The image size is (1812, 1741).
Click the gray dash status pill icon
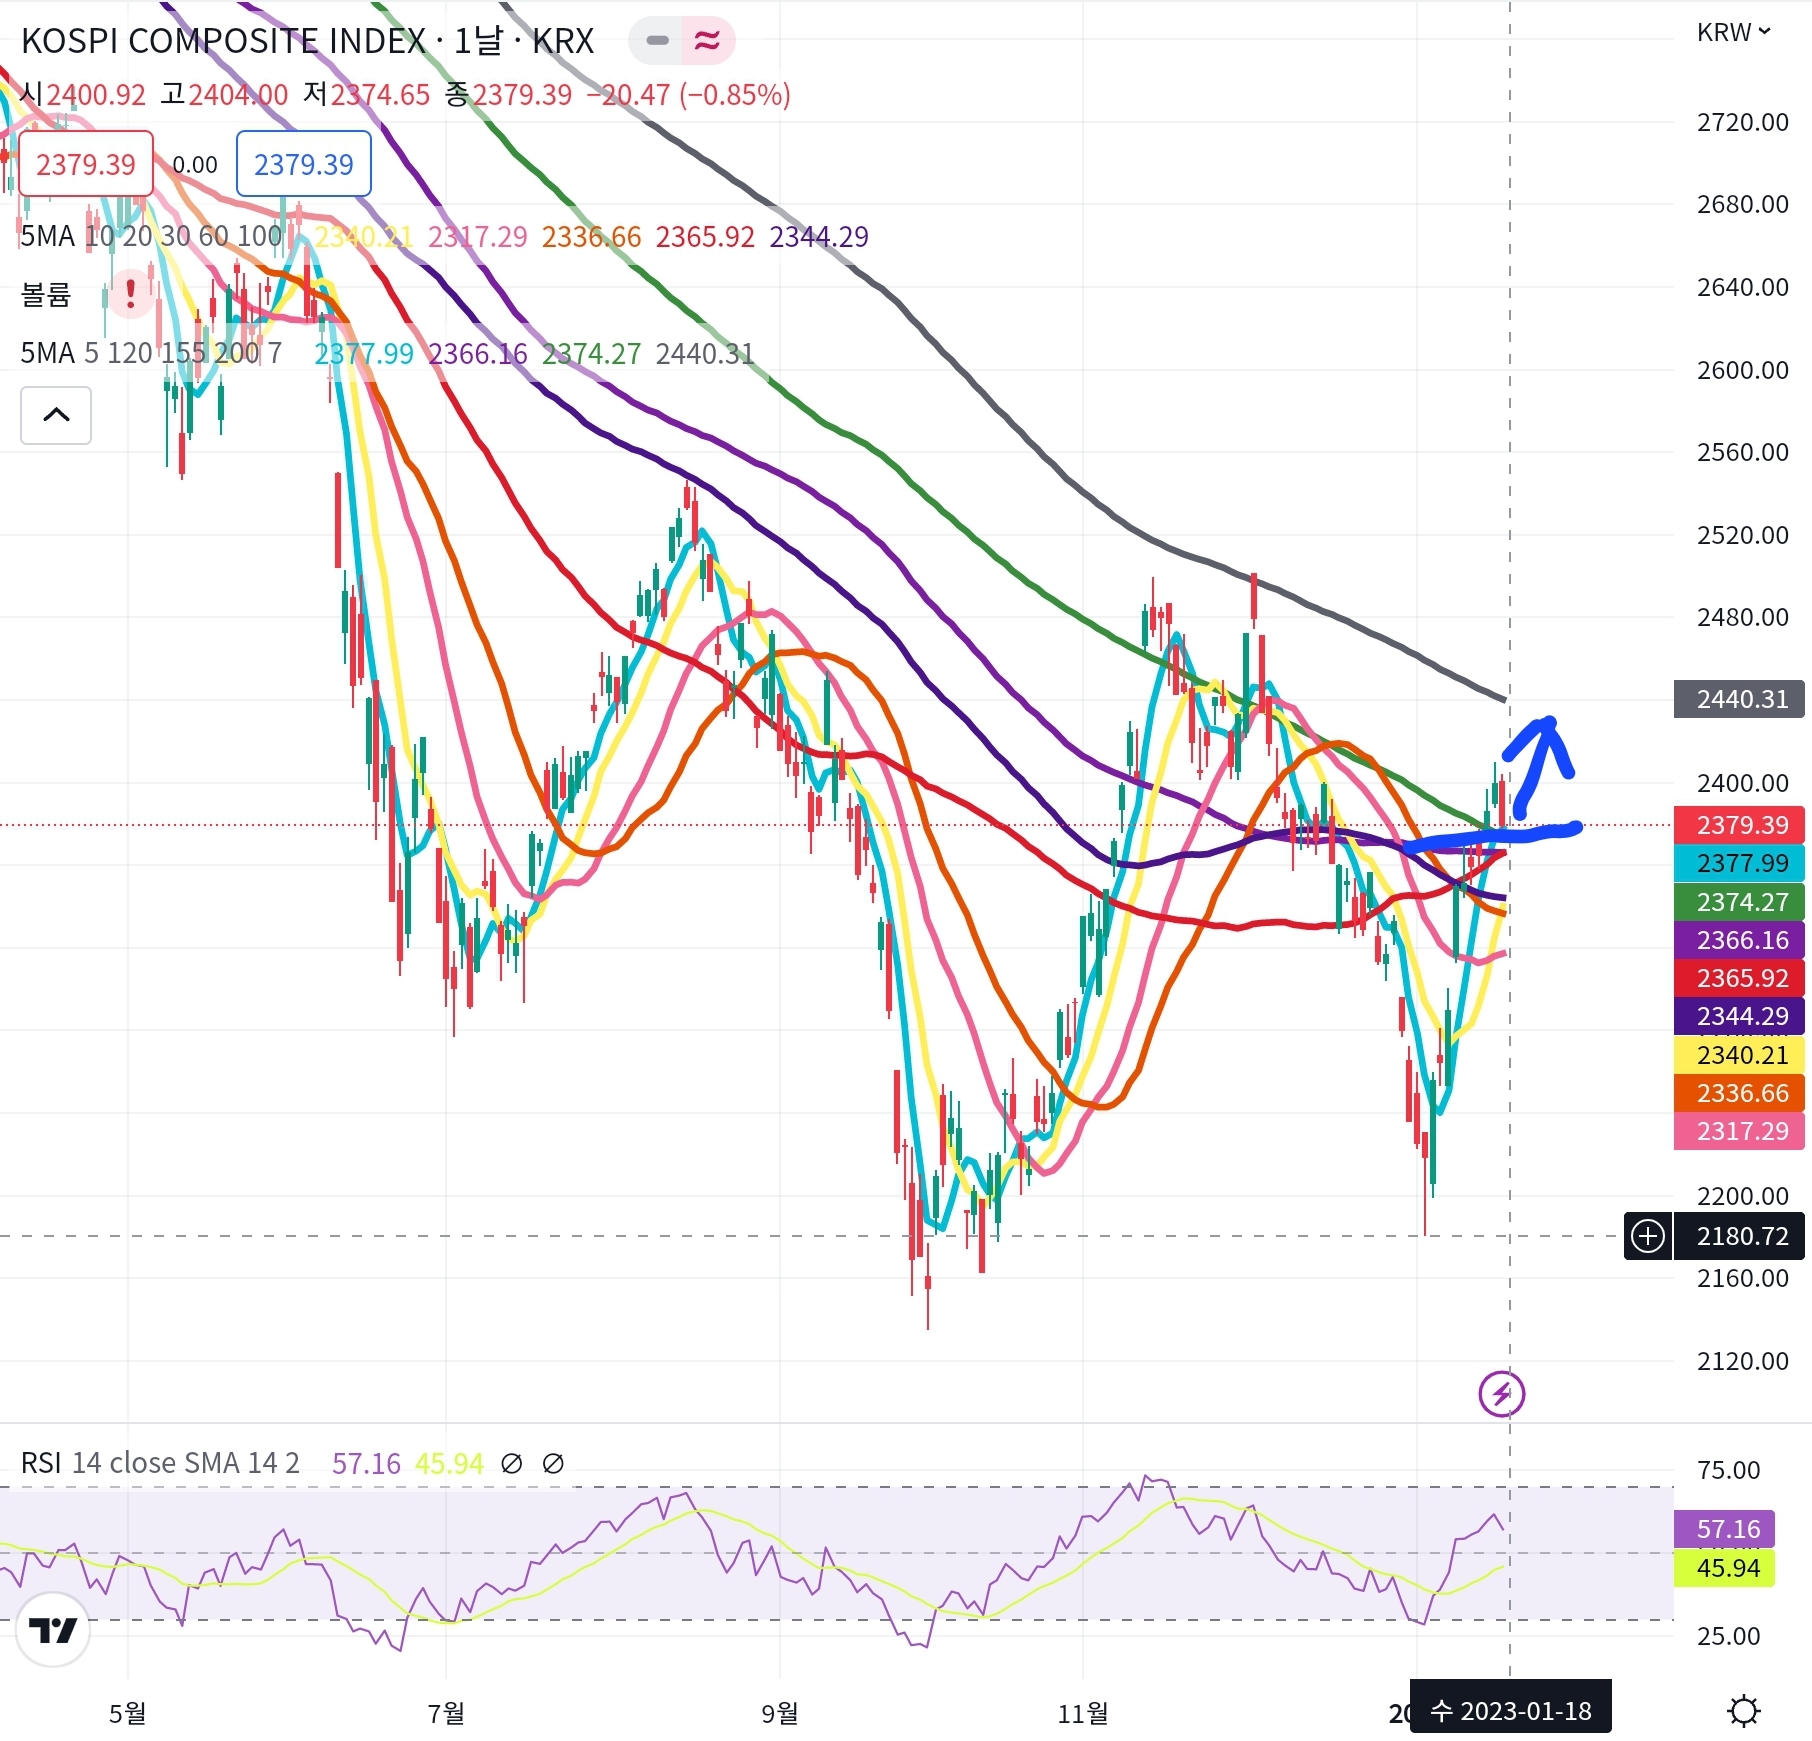pyautogui.click(x=657, y=40)
